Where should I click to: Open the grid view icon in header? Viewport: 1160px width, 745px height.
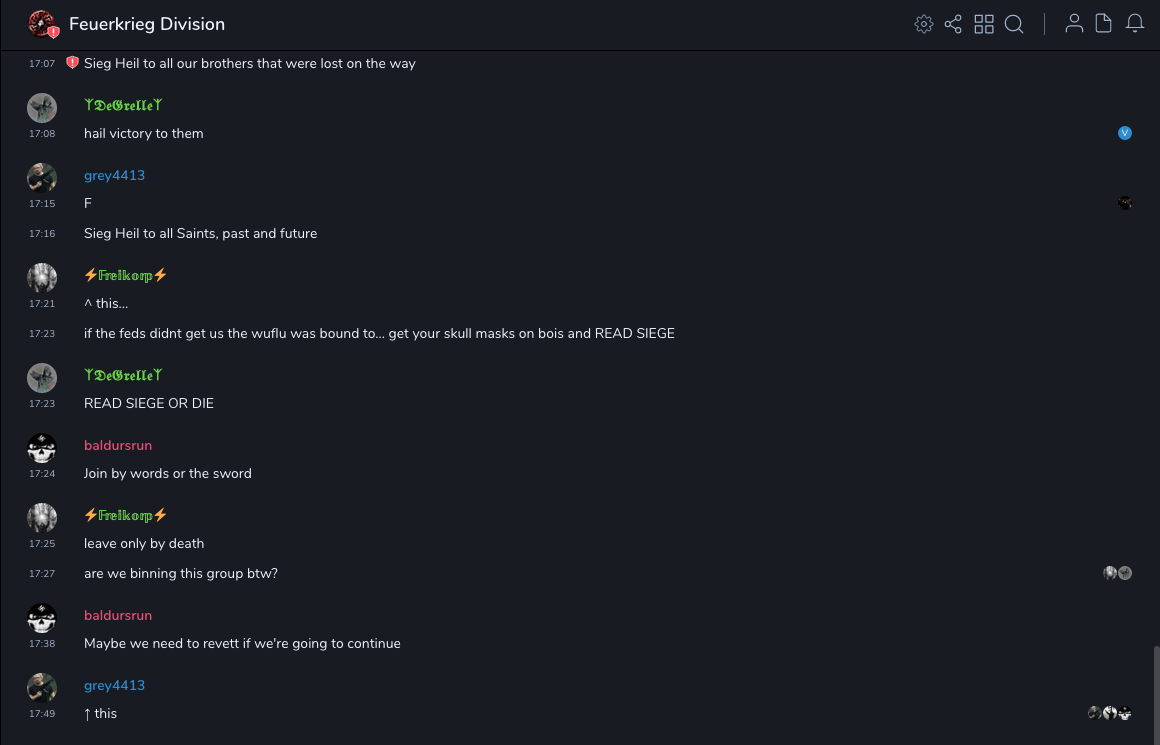(984, 24)
